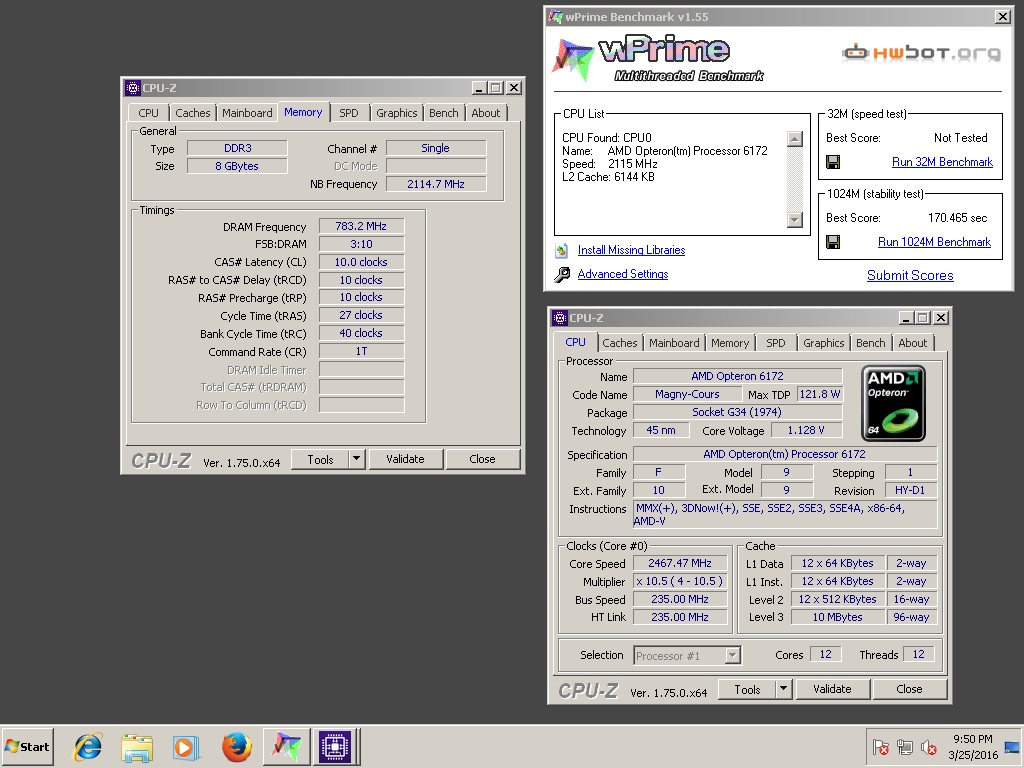Open About tab in CPU window

(x=912, y=343)
